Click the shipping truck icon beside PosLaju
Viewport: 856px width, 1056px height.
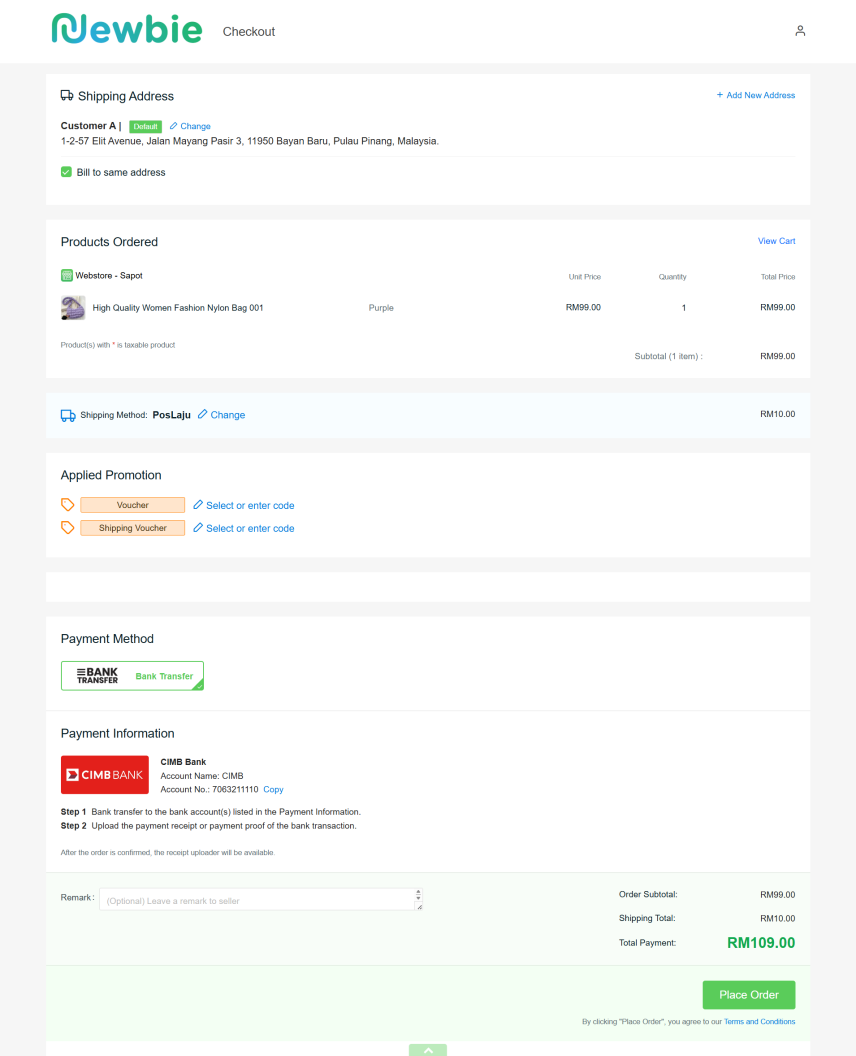tap(68, 415)
